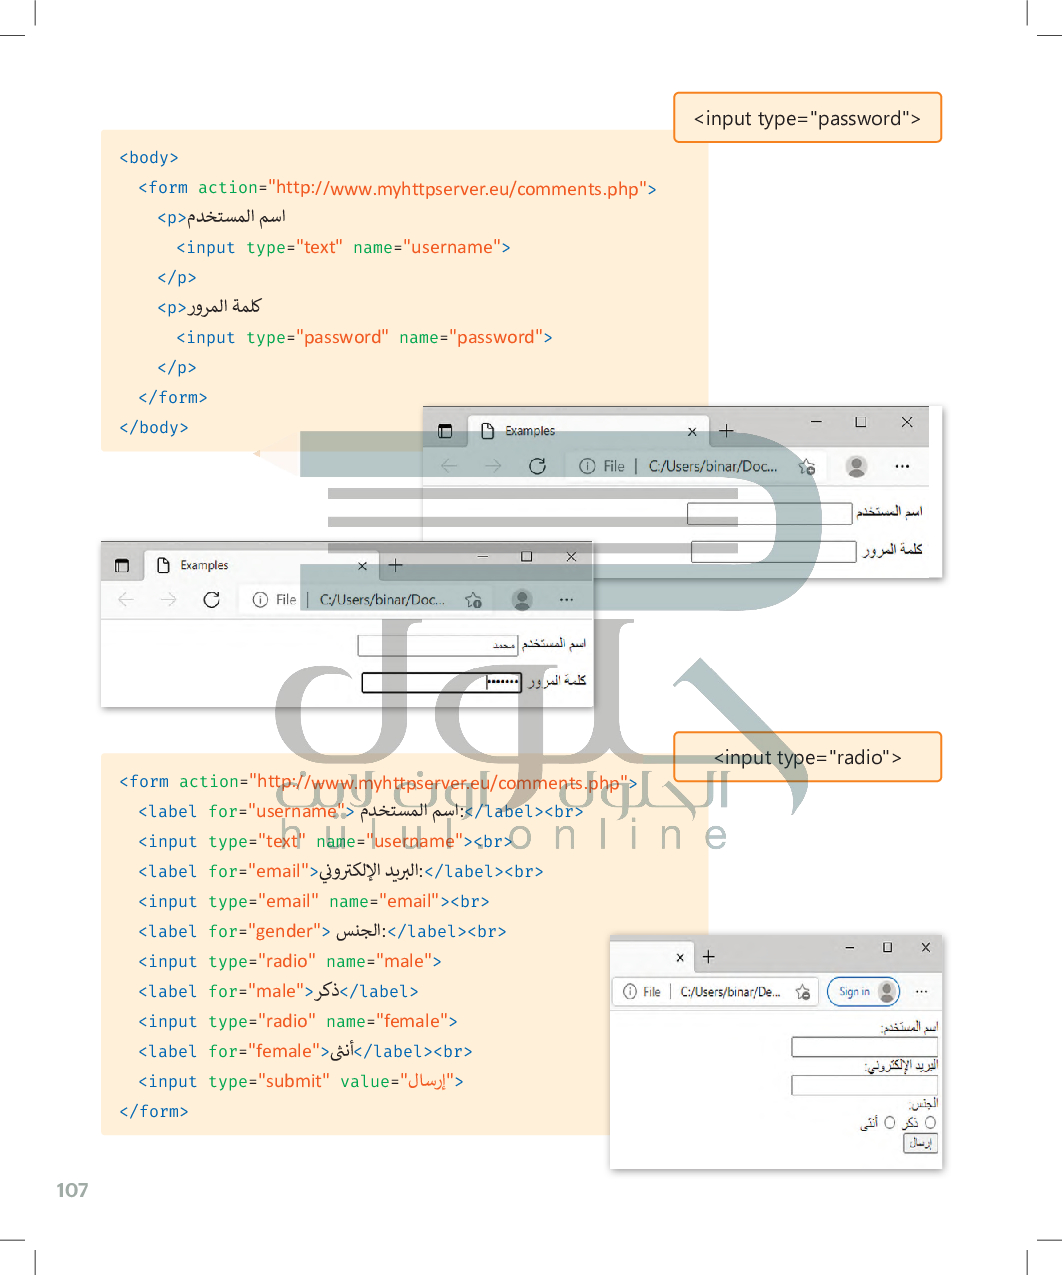Select the ذكر (male) radio button

(x=930, y=1123)
